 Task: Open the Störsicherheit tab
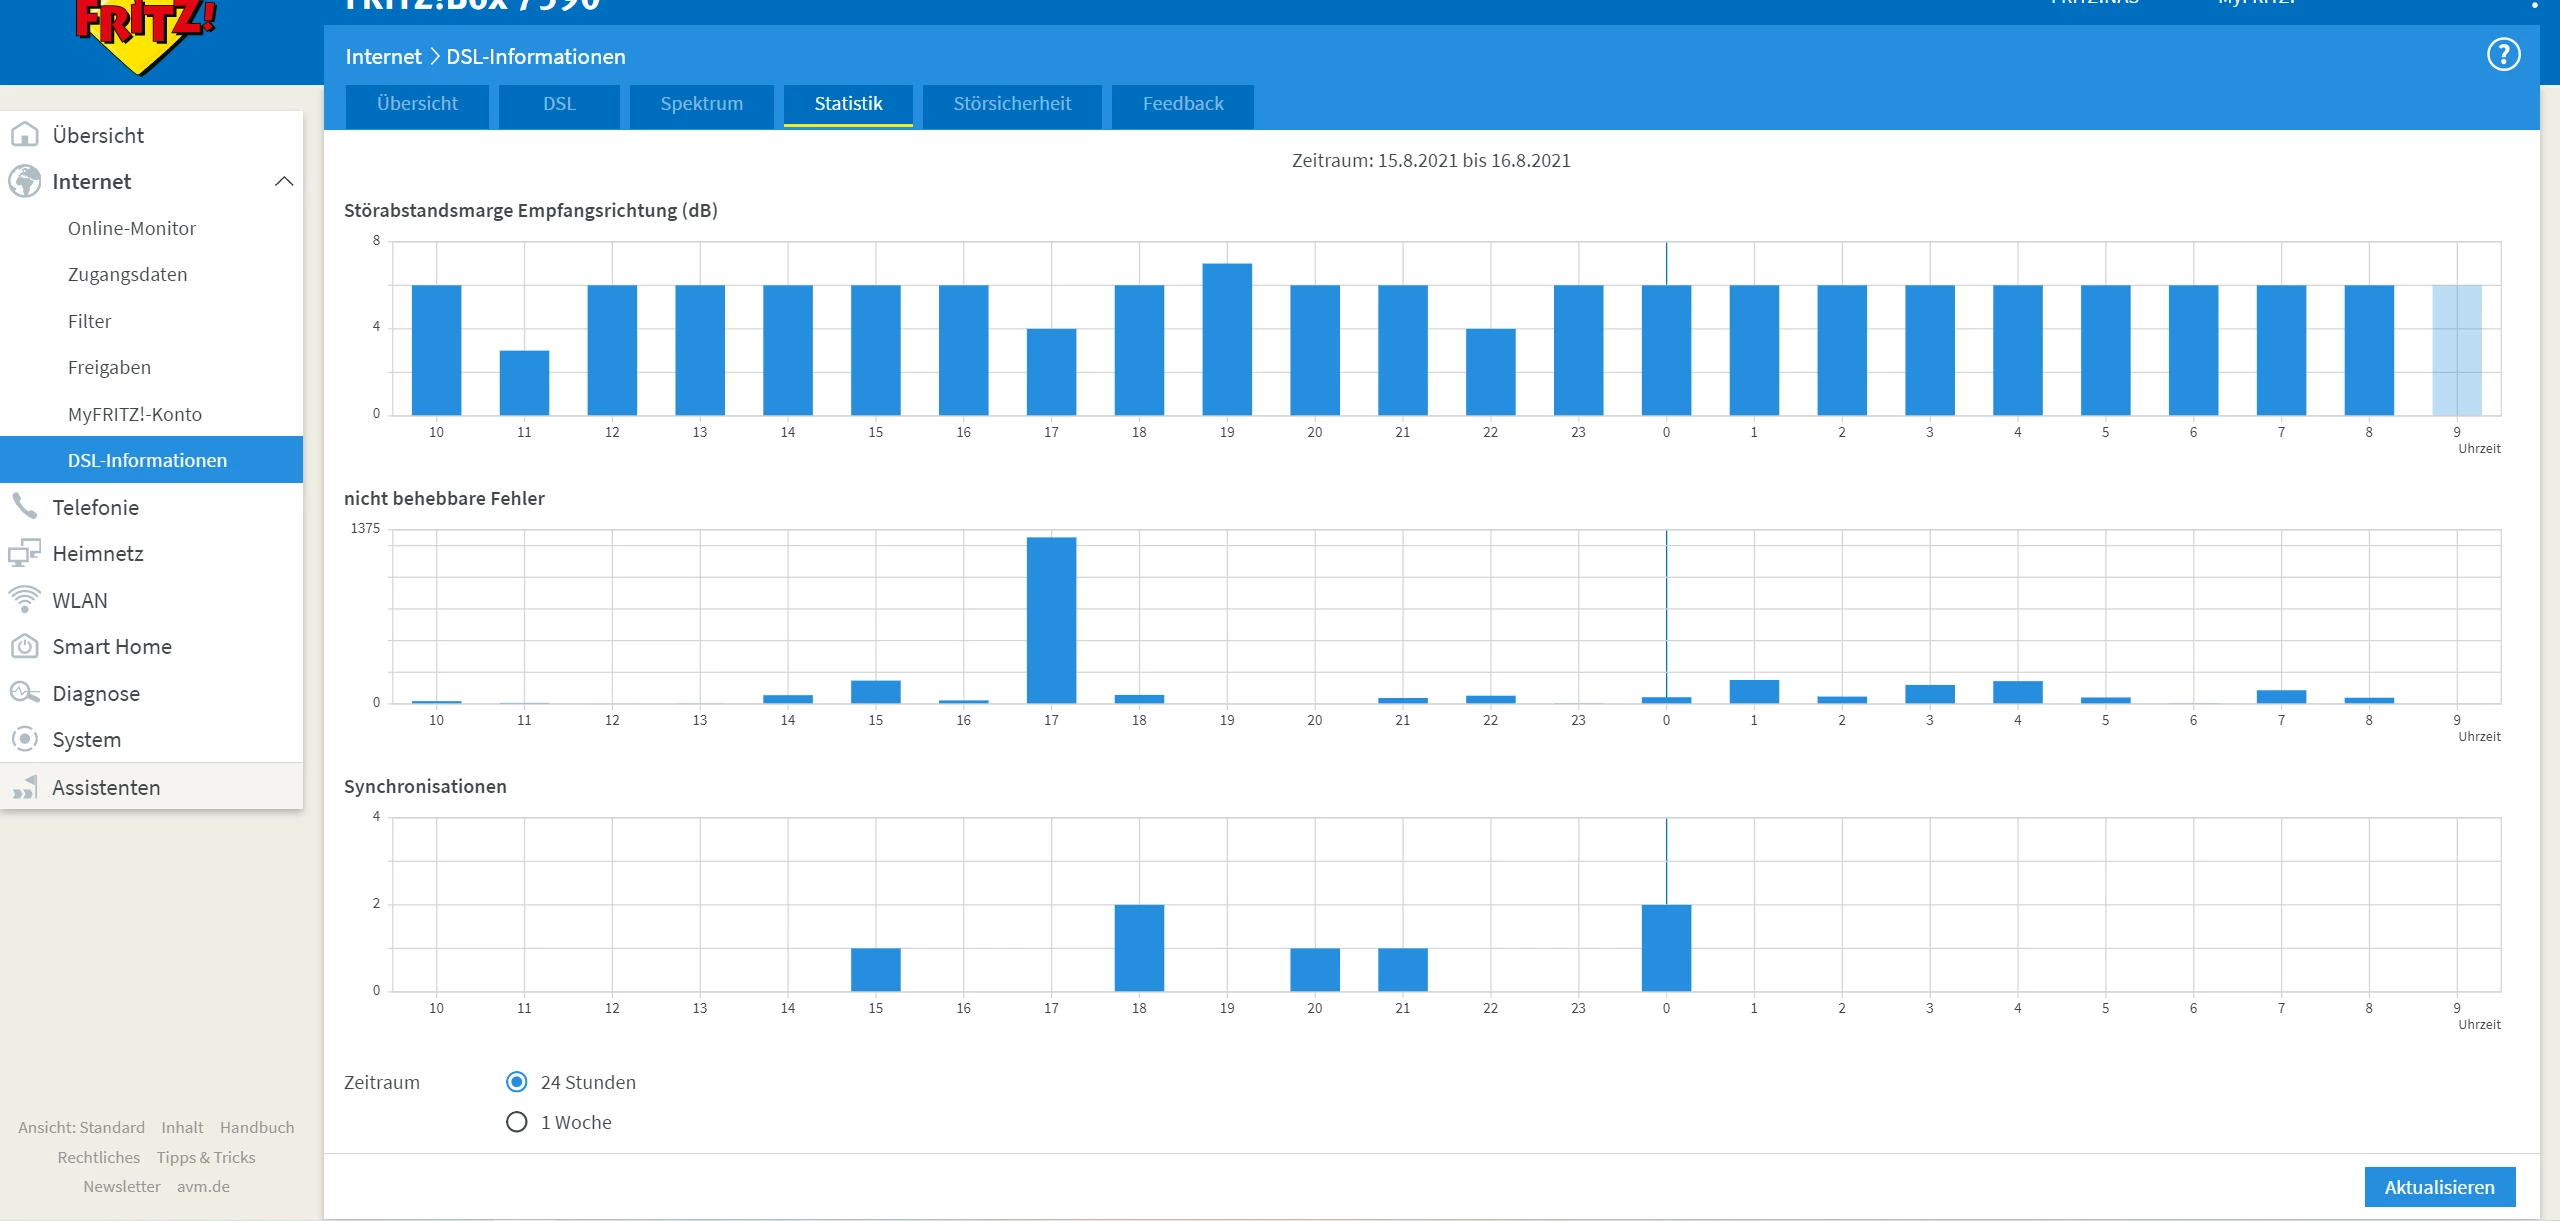[1011, 104]
